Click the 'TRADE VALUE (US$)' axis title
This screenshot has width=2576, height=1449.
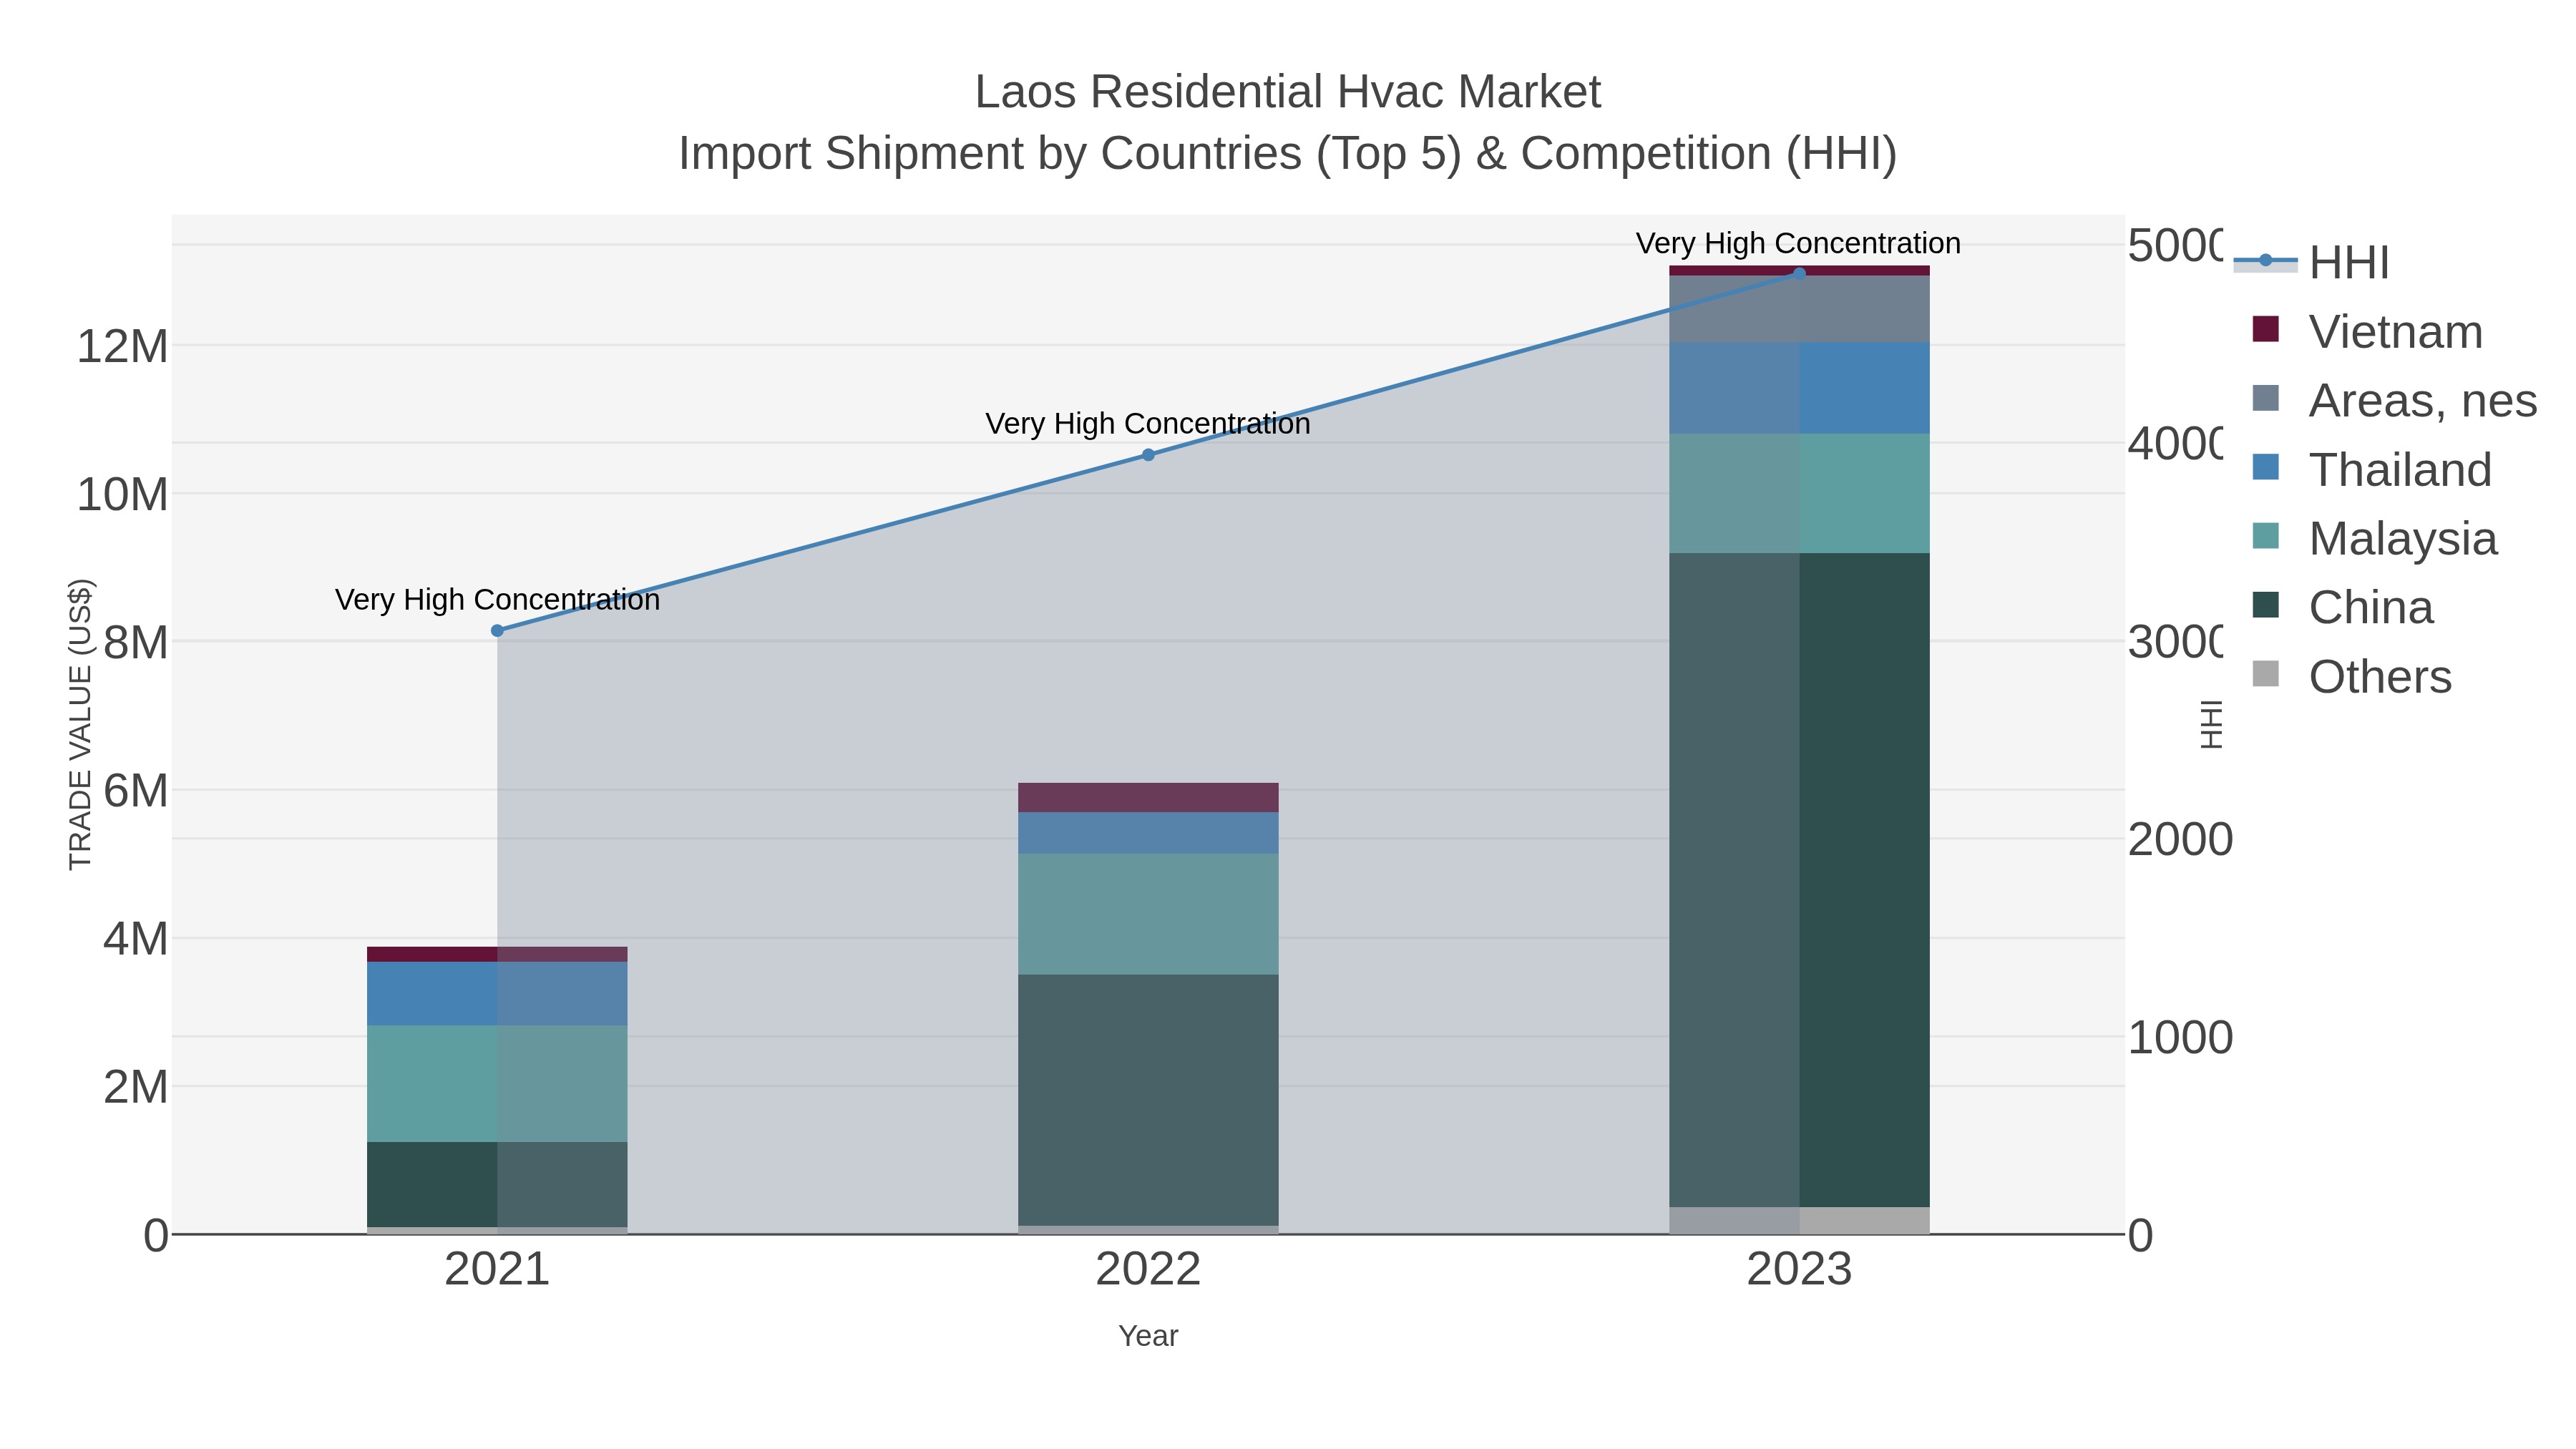tap(80, 724)
